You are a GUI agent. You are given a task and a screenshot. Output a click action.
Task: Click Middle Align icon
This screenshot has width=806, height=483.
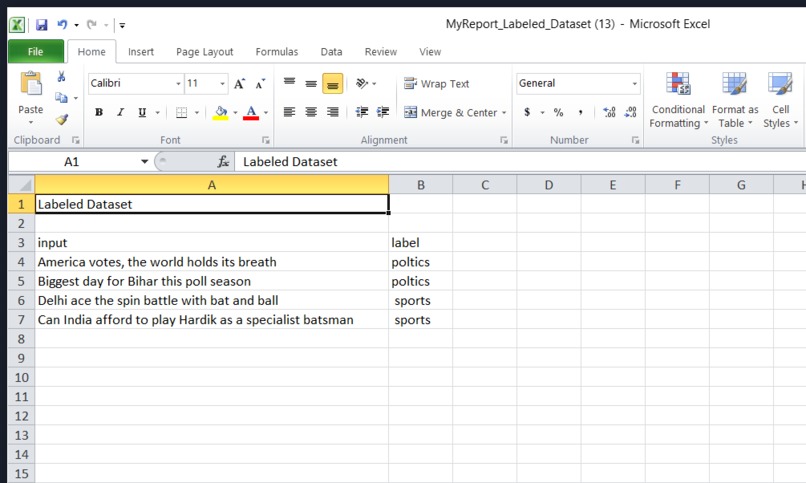311,83
